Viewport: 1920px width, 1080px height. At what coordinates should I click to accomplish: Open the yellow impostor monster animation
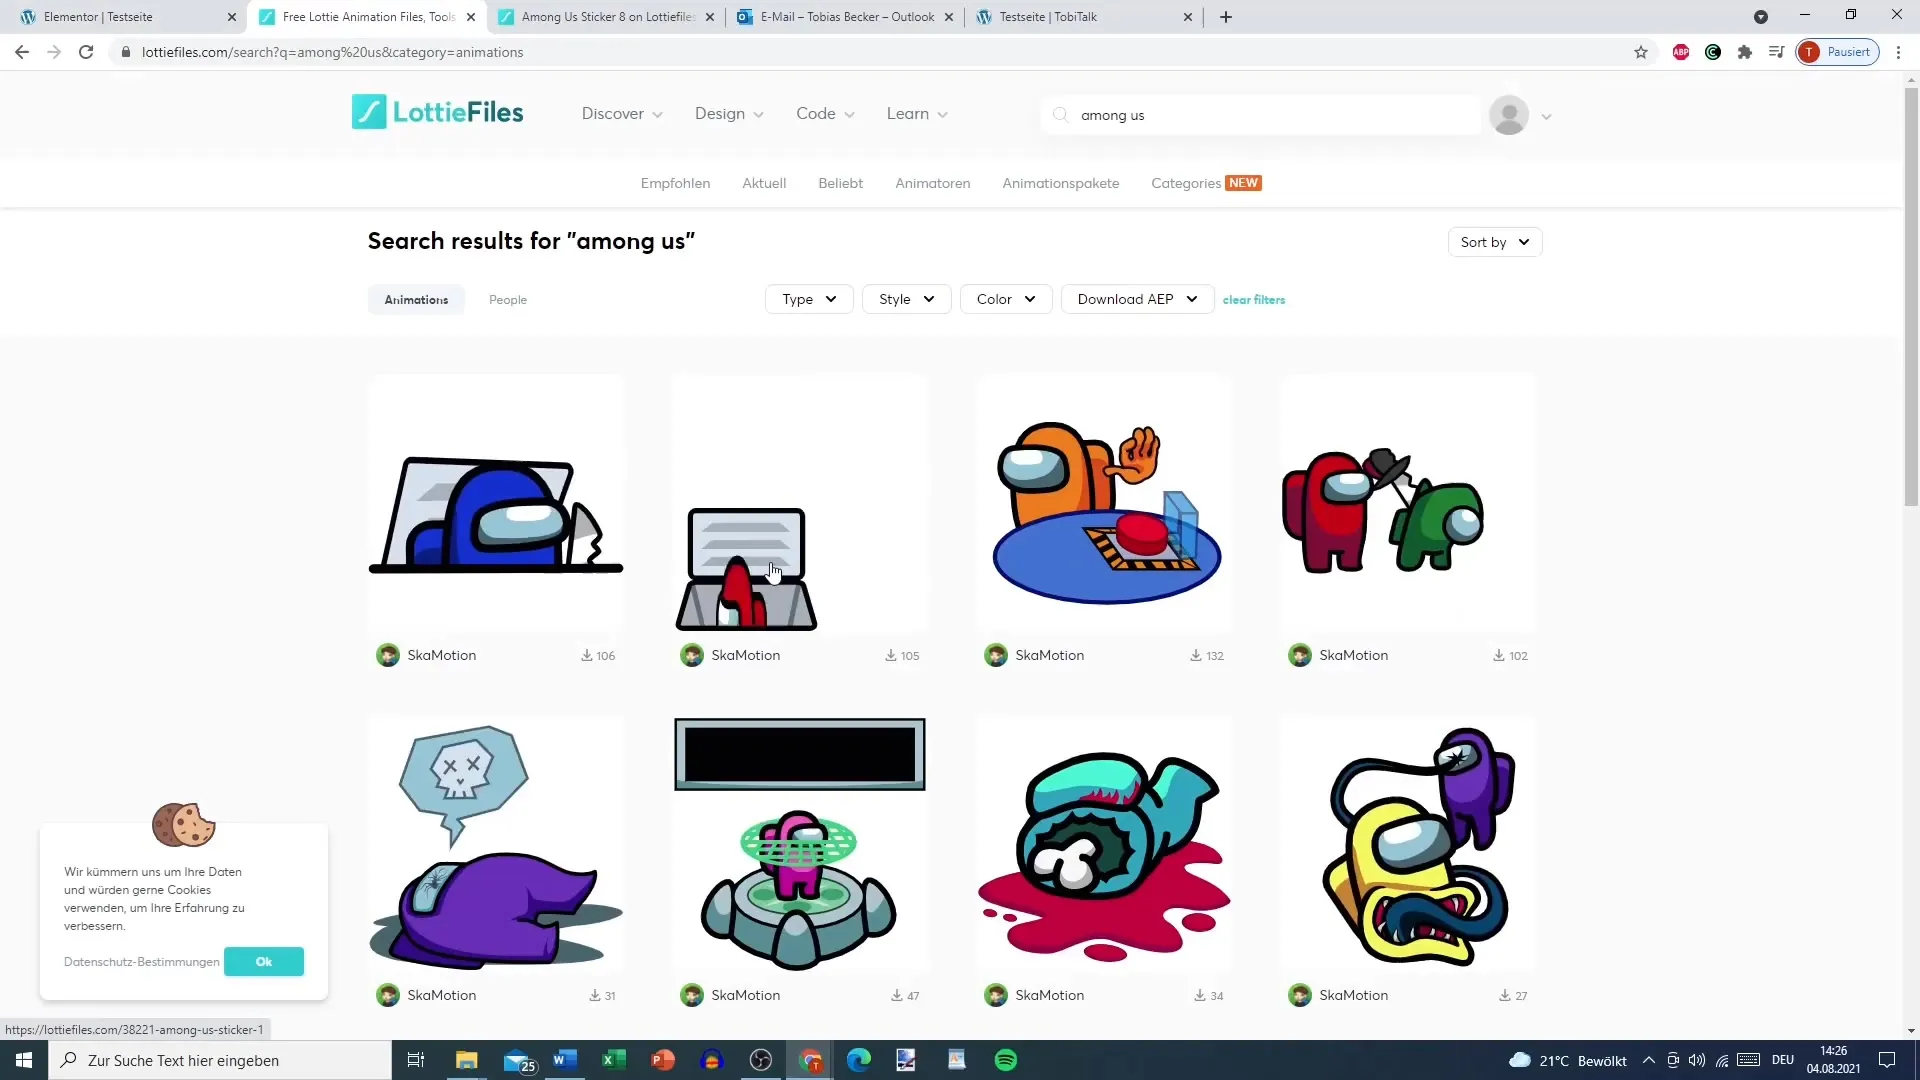1408,844
